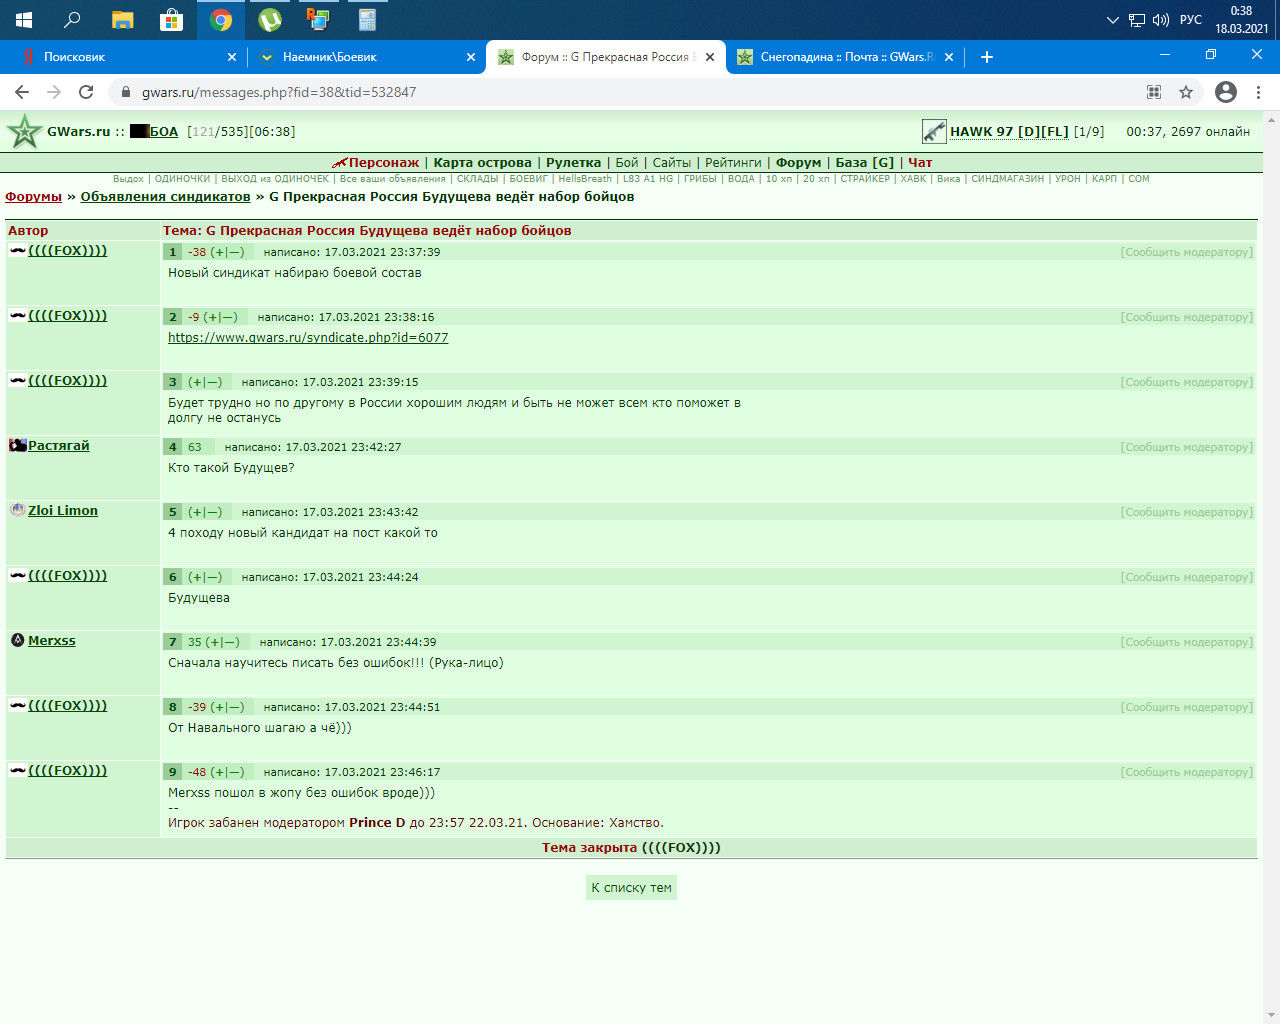Click the GWars green star logo
The image size is (1280, 1024).
(24, 131)
